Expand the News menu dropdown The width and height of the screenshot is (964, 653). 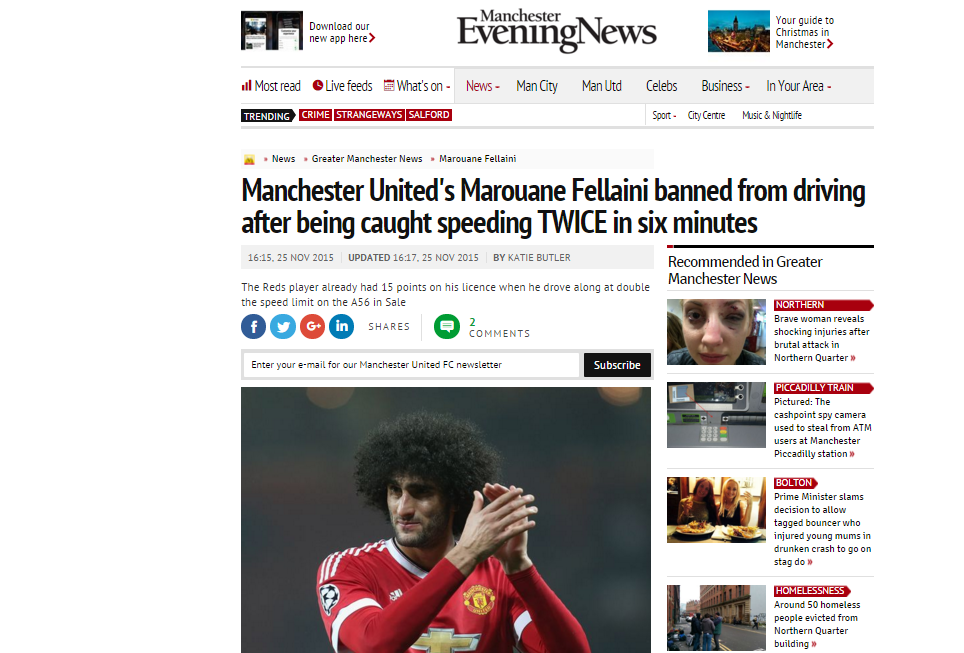[x=483, y=86]
